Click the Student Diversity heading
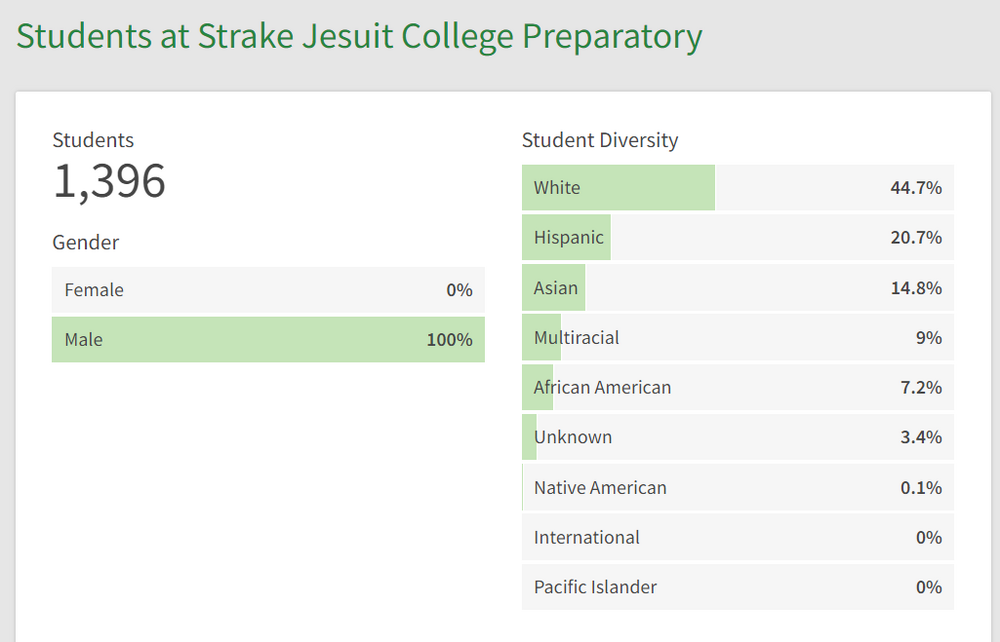This screenshot has height=642, width=1000. pos(600,140)
